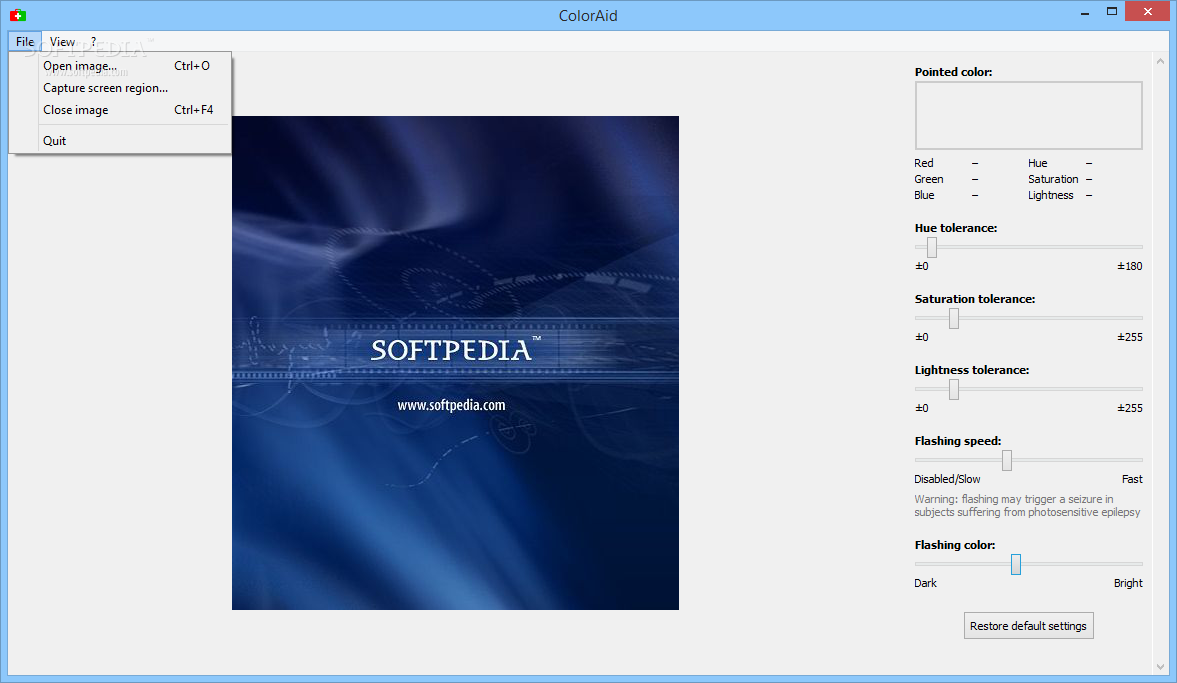Click the Hue tolerance slider thumb
Image resolution: width=1177 pixels, height=683 pixels.
[932, 247]
